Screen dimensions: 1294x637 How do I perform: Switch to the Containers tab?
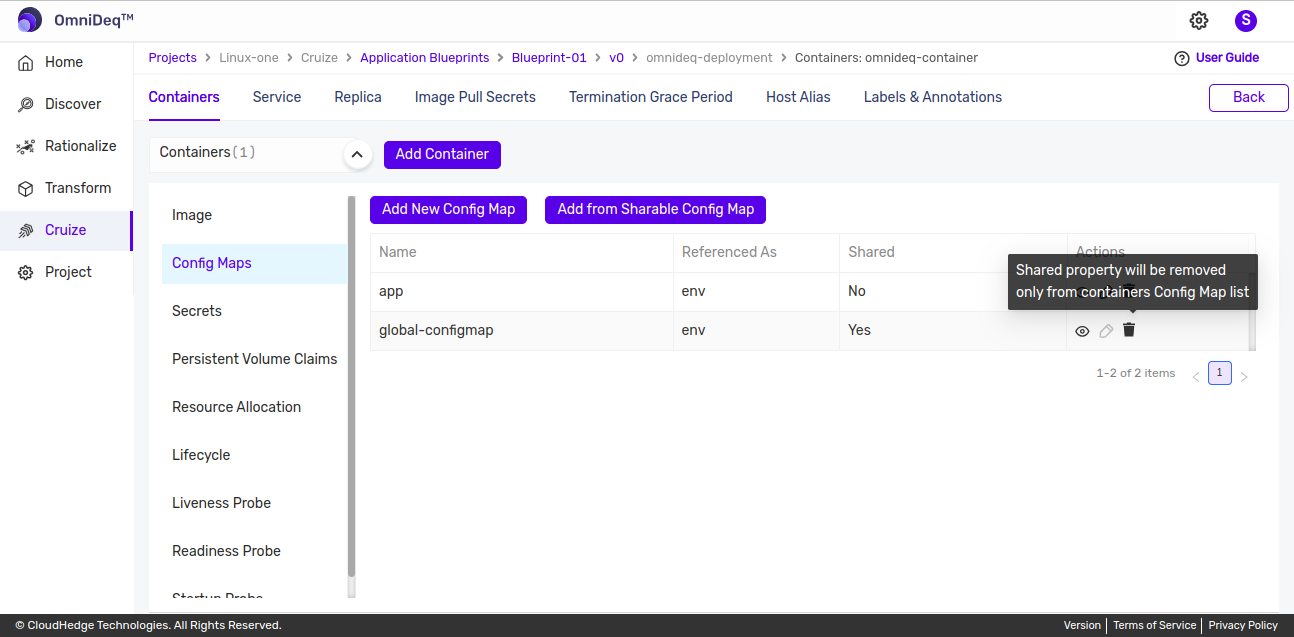(x=184, y=97)
